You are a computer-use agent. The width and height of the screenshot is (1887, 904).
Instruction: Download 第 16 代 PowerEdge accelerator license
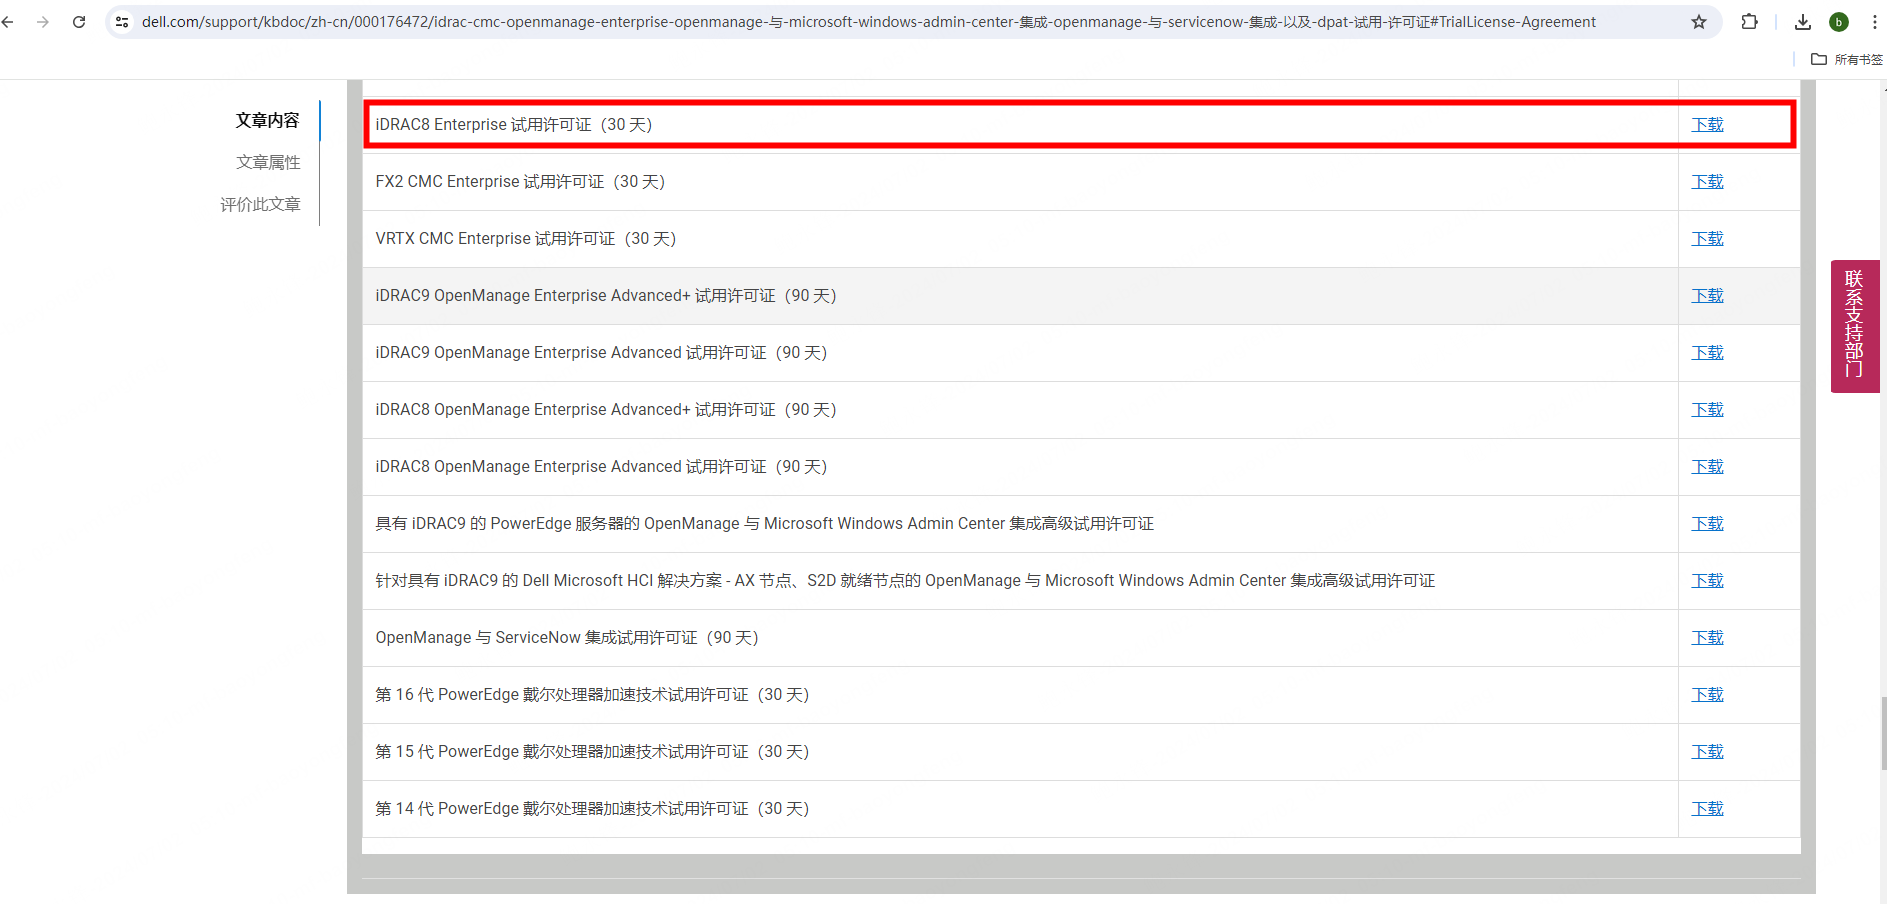(1707, 694)
